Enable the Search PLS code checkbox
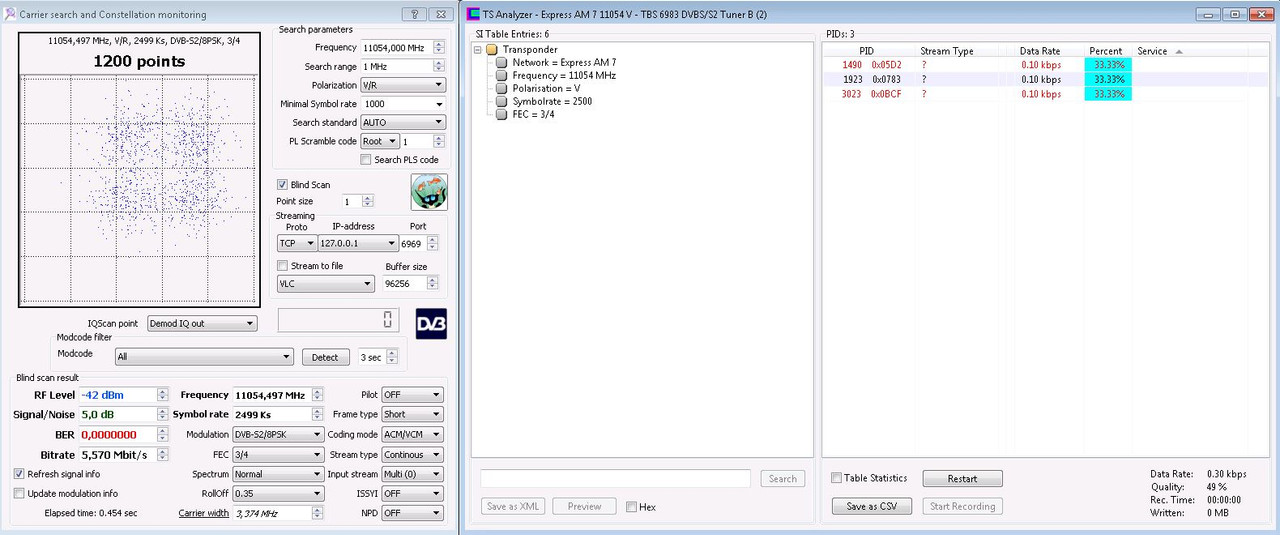Viewport: 1280px width, 535px height. coord(366,159)
